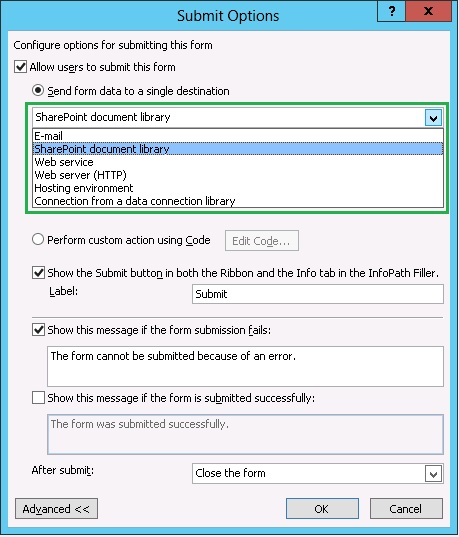Screen dimensions: 459x537
Task: Select Send form data to single destination
Action: tap(38, 91)
